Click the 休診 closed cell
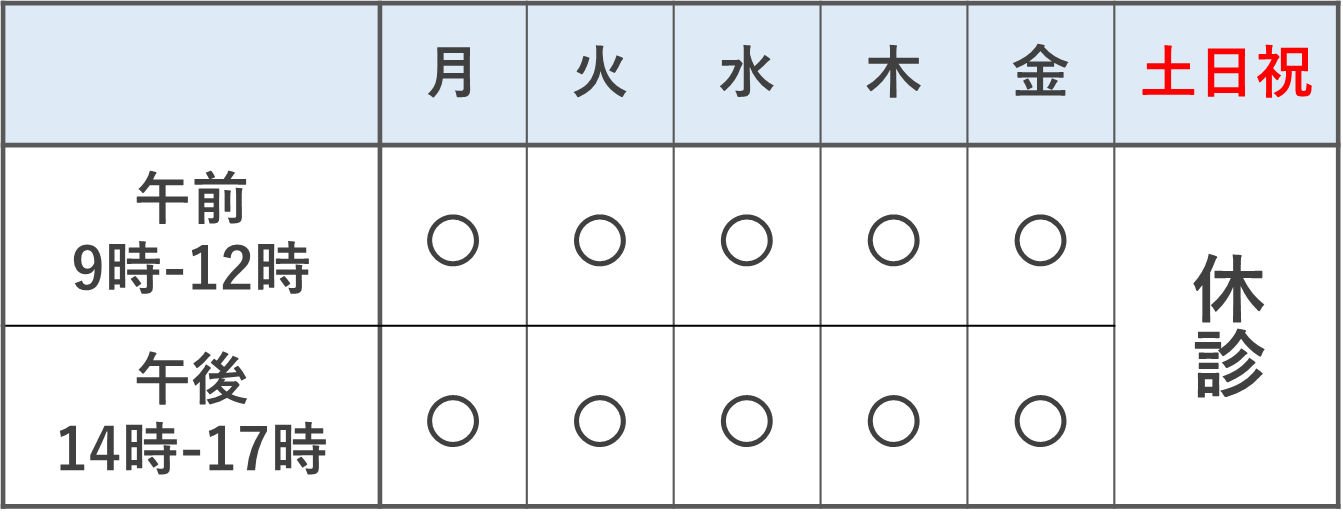The image size is (1343, 521). point(1226,326)
